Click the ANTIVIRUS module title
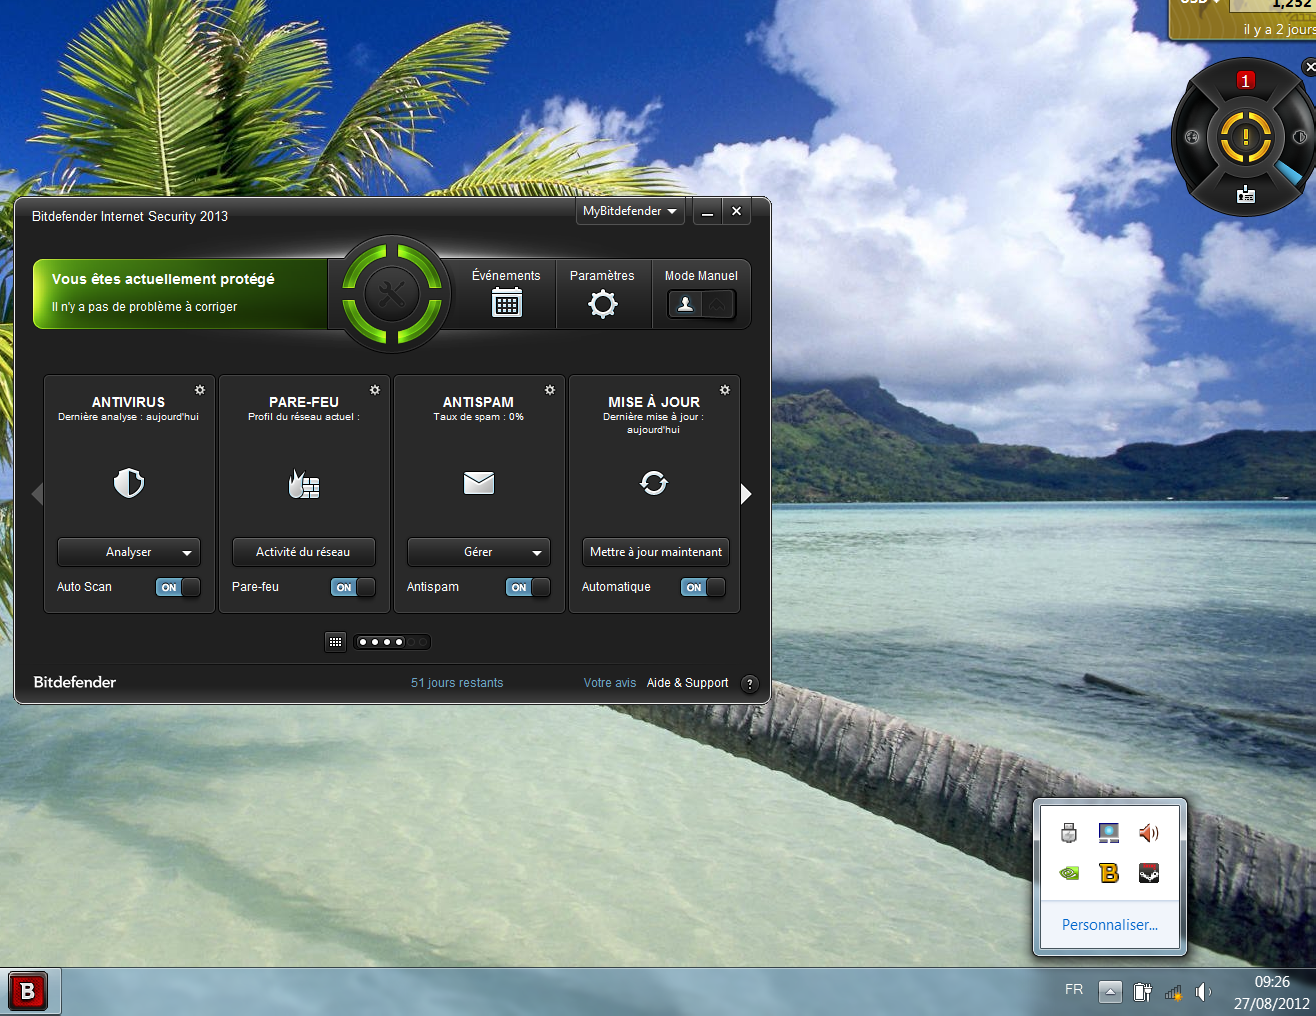Image resolution: width=1316 pixels, height=1016 pixels. pyautogui.click(x=128, y=402)
